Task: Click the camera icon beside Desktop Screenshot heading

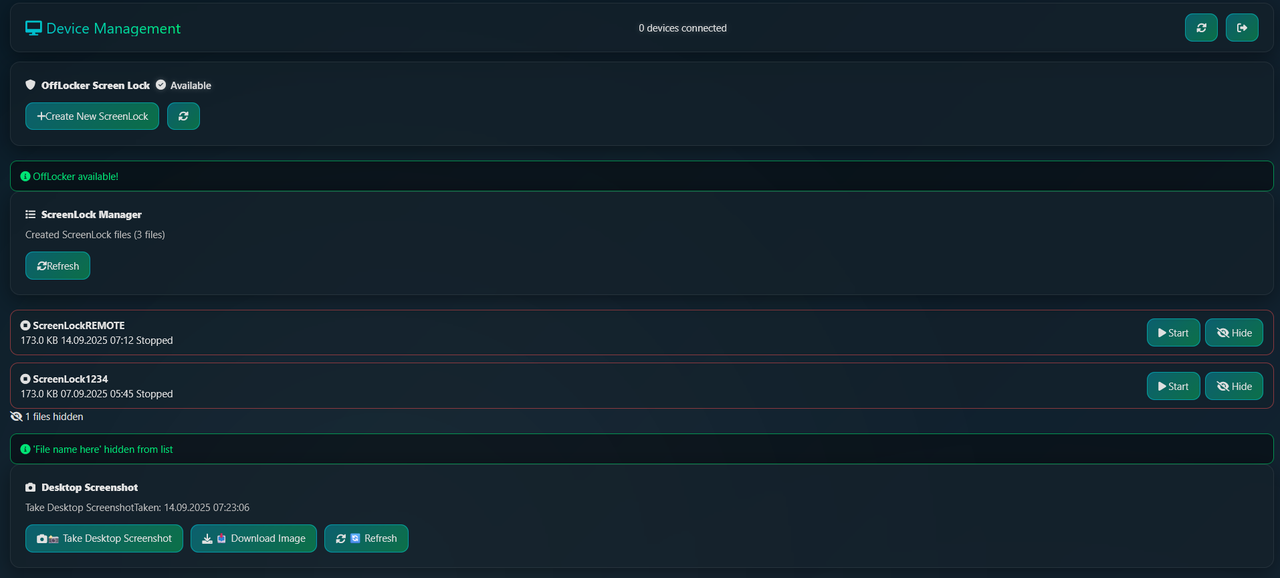Action: (30, 487)
